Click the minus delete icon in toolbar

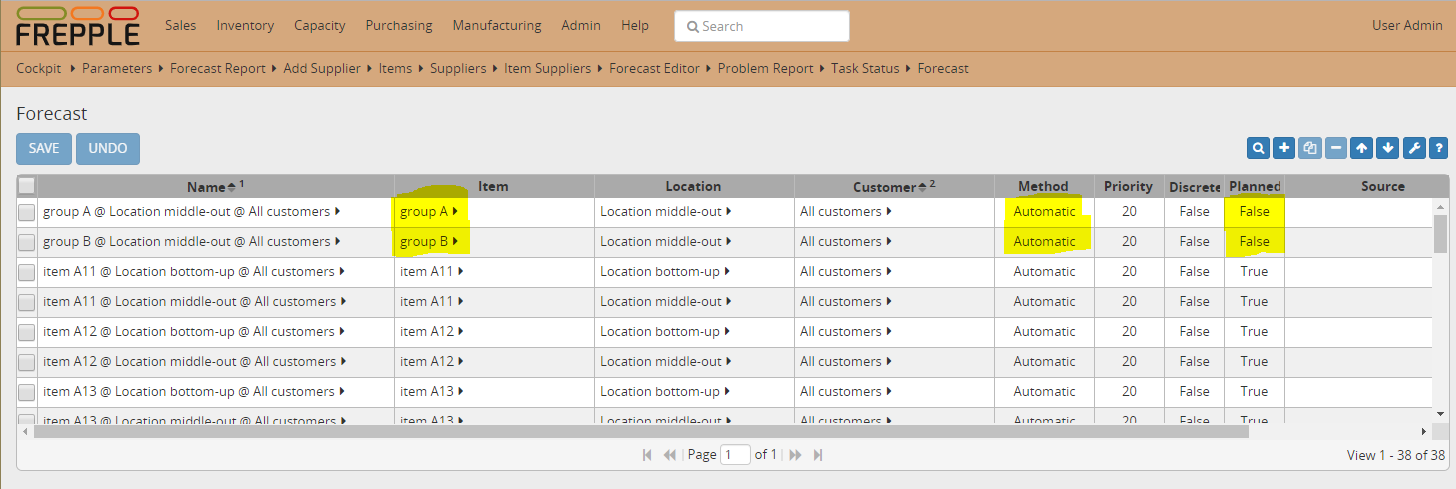tap(1336, 148)
